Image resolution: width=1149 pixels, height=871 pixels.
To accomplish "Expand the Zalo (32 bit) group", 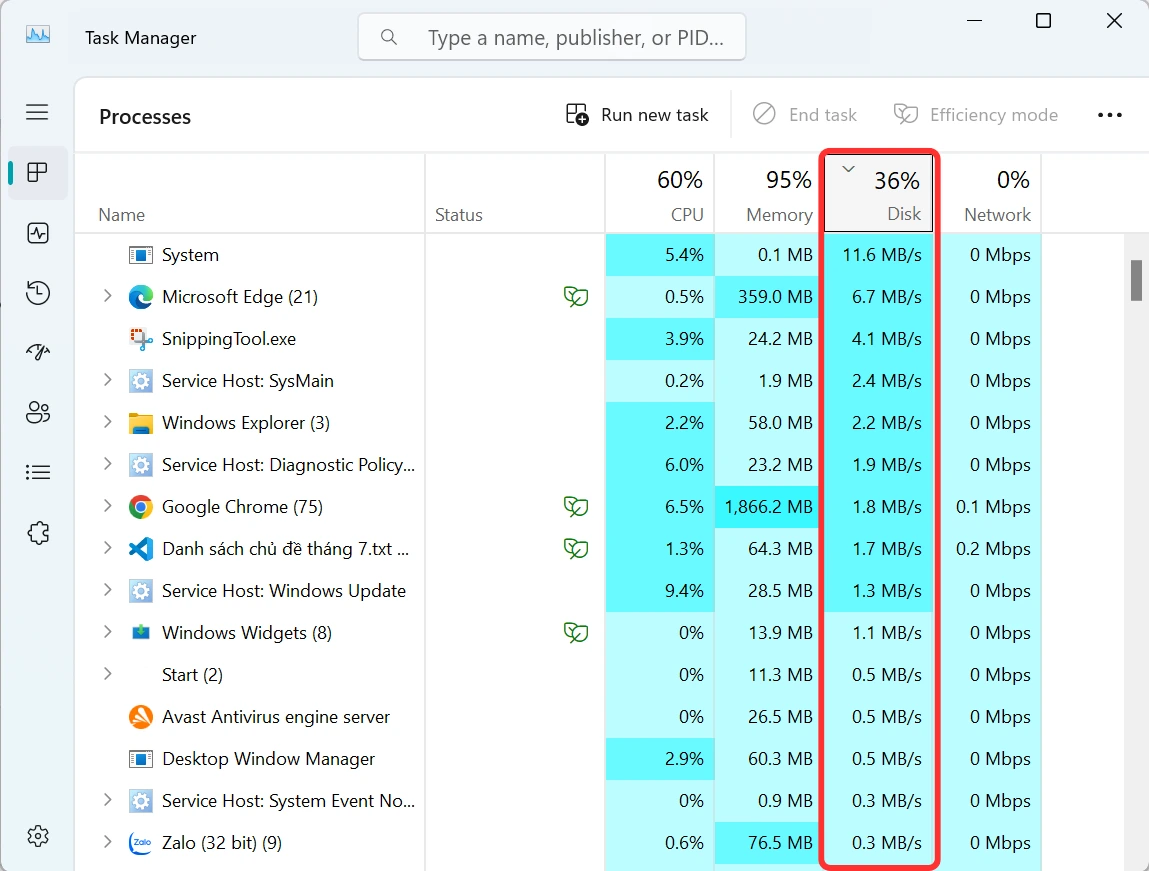I will 108,842.
